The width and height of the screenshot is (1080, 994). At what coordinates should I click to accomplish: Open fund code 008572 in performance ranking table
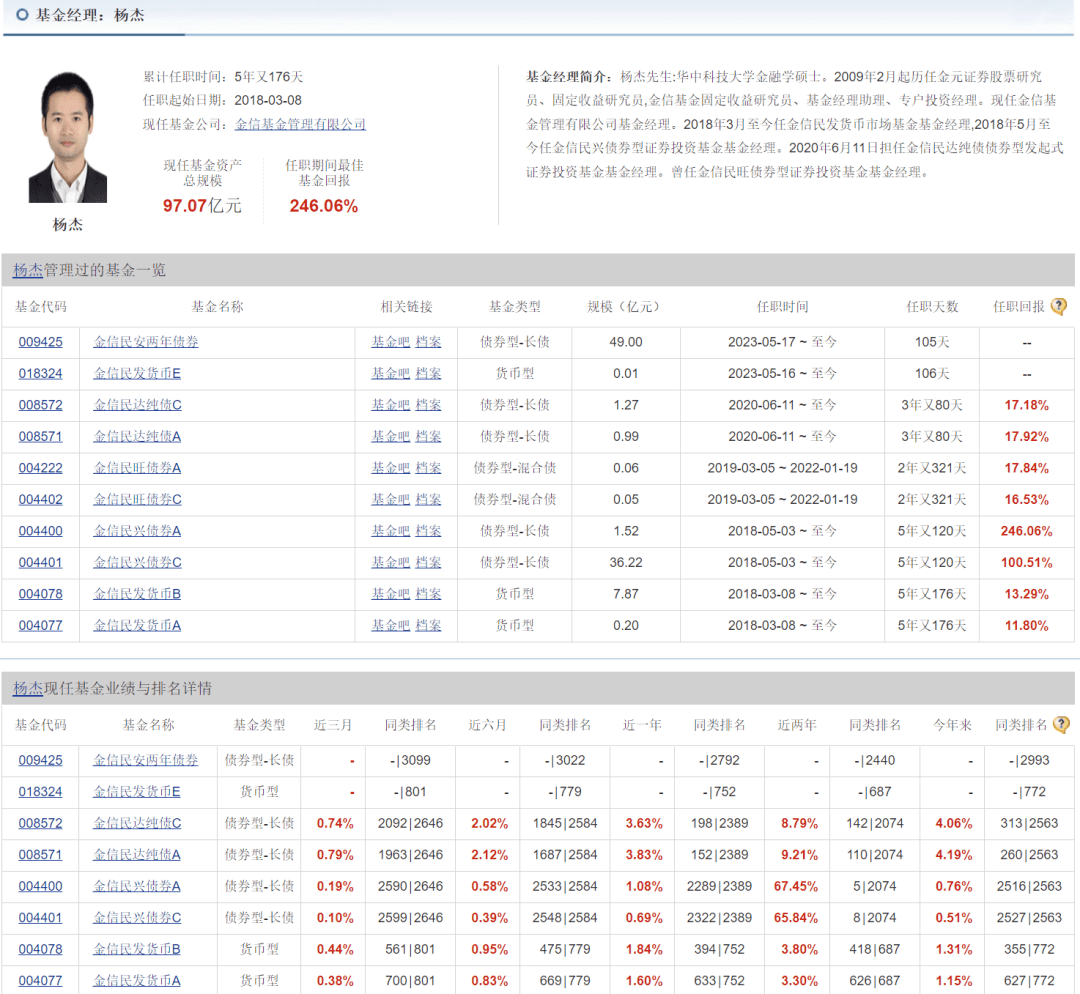41,823
